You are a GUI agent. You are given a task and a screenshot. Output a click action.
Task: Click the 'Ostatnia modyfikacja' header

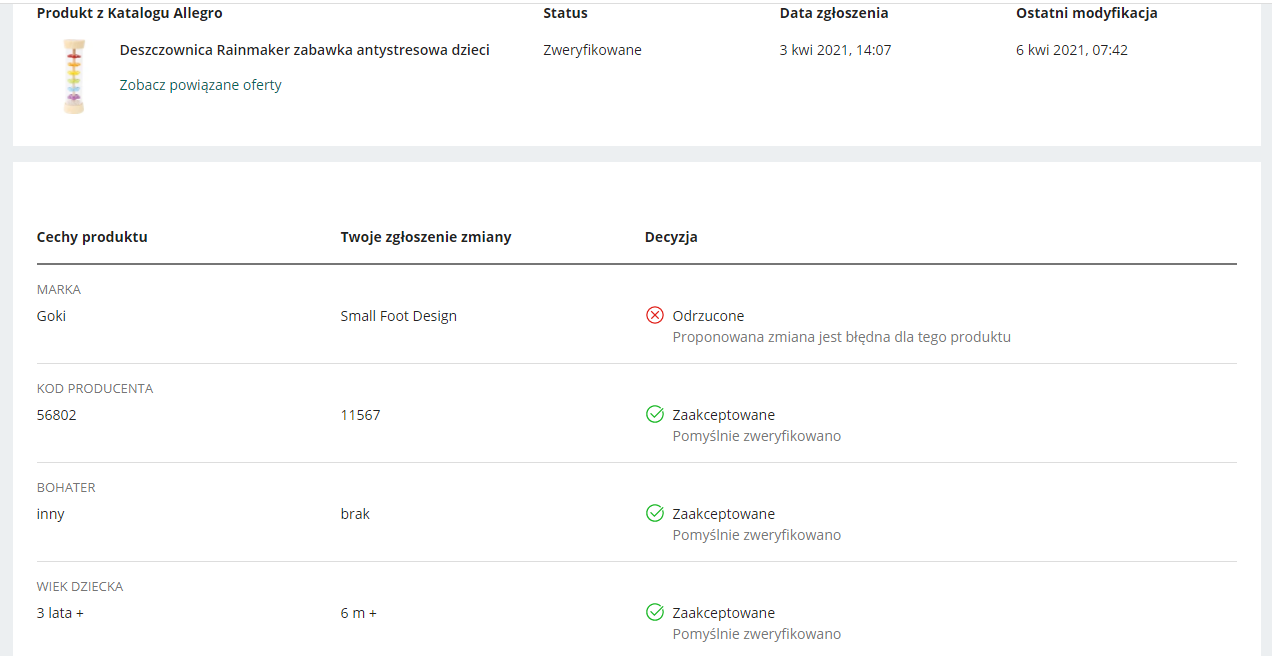coord(1086,13)
